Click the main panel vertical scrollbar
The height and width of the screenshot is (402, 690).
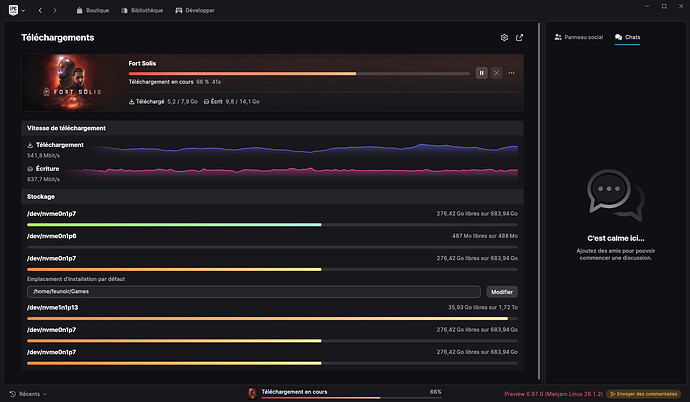point(539,201)
